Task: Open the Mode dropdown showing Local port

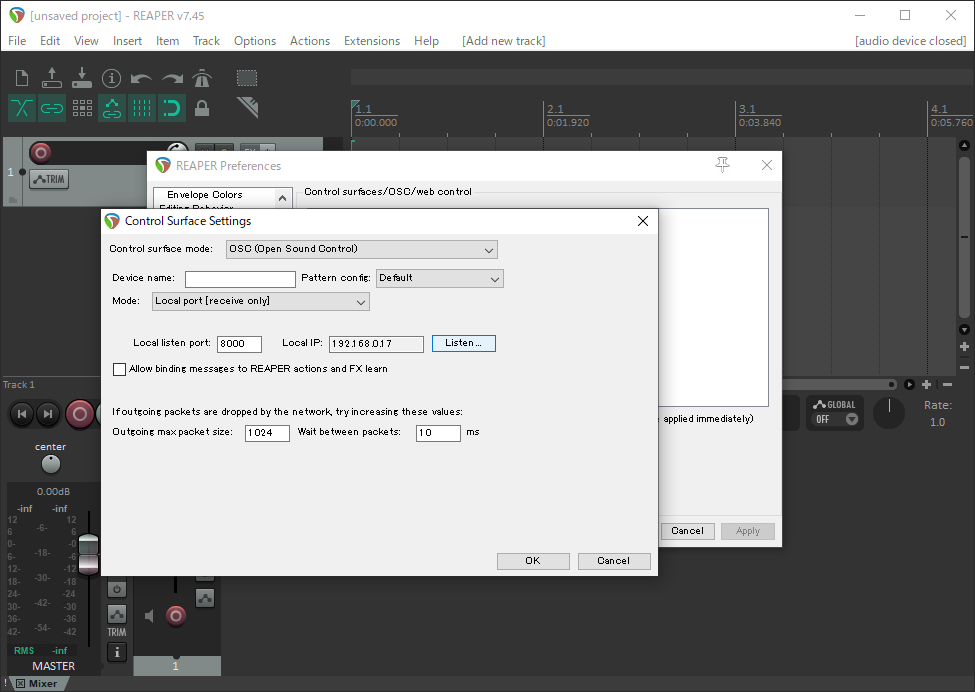Action: 261,302
